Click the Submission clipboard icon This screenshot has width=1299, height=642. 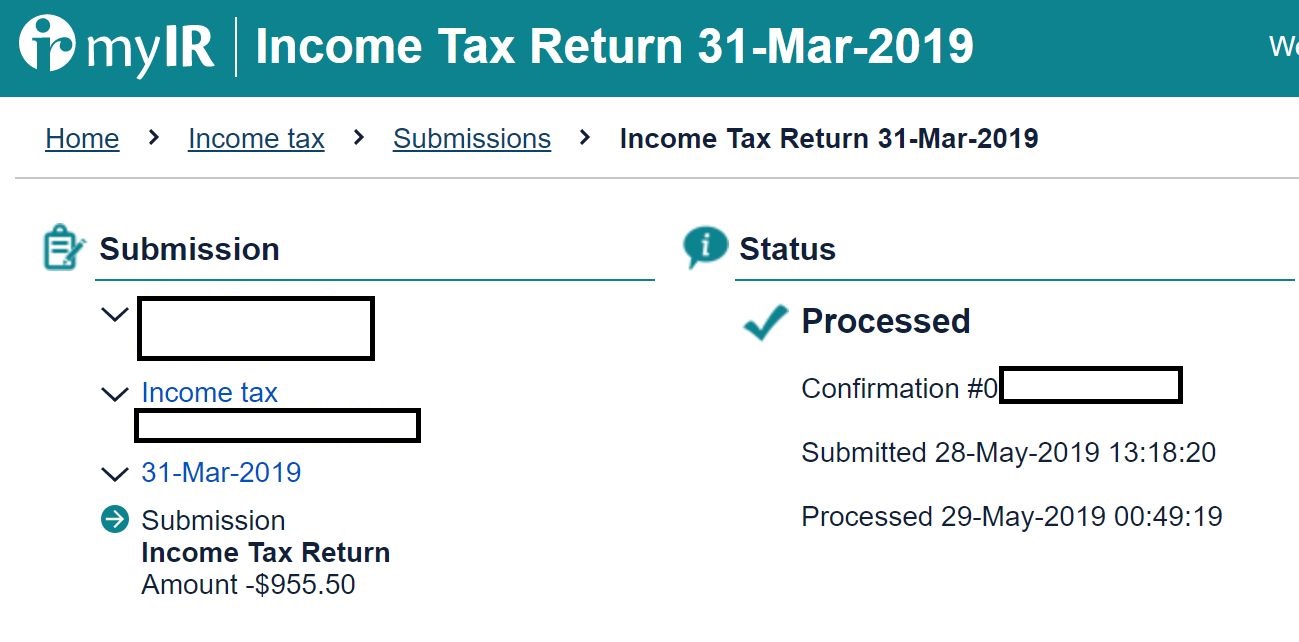click(62, 248)
